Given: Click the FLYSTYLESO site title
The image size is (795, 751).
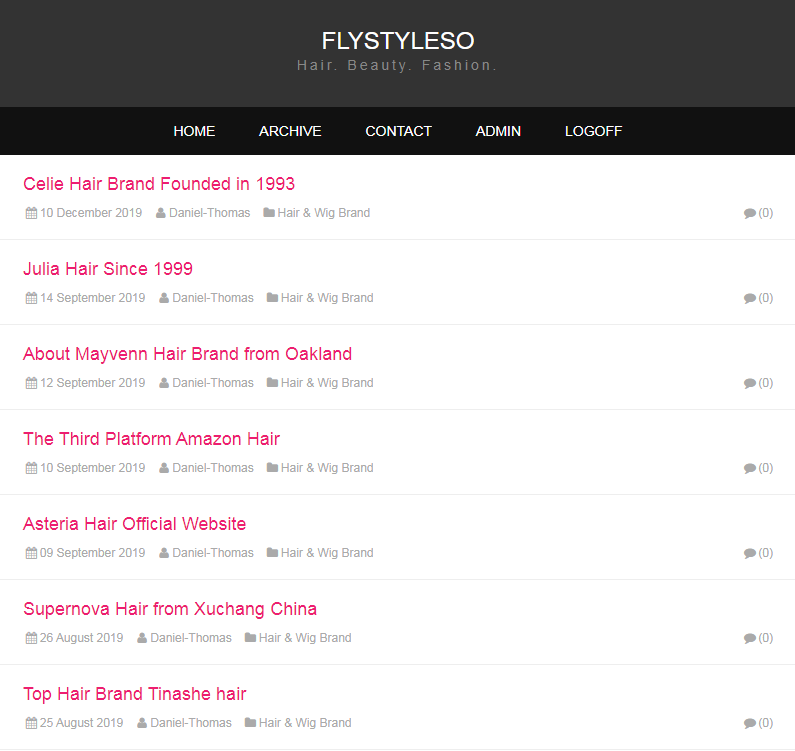Looking at the screenshot, I should click(x=398, y=41).
